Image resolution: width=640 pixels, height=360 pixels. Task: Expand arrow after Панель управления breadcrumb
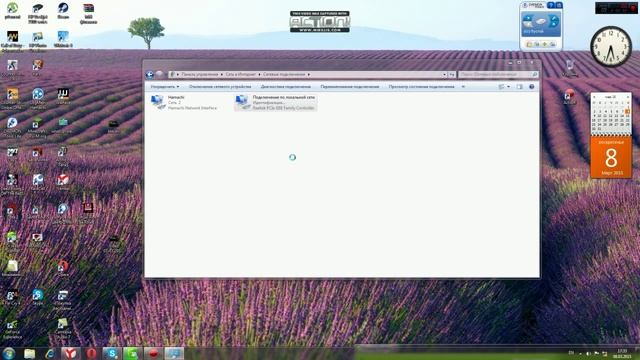pyautogui.click(x=222, y=74)
